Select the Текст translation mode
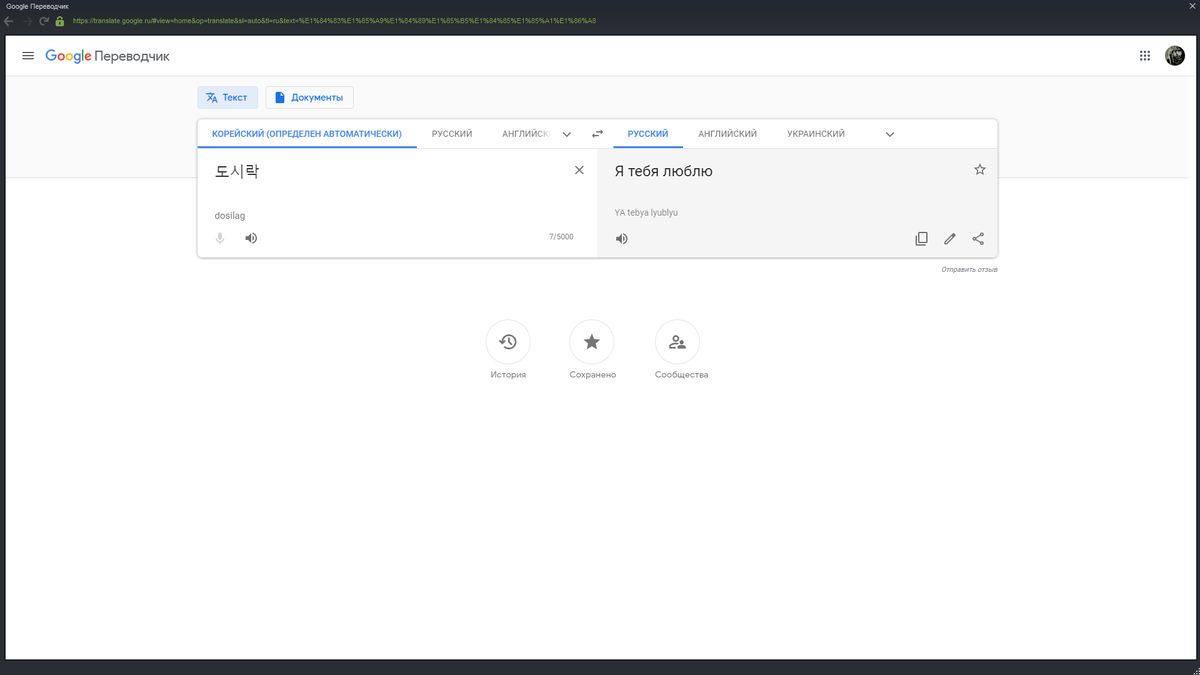 (228, 97)
